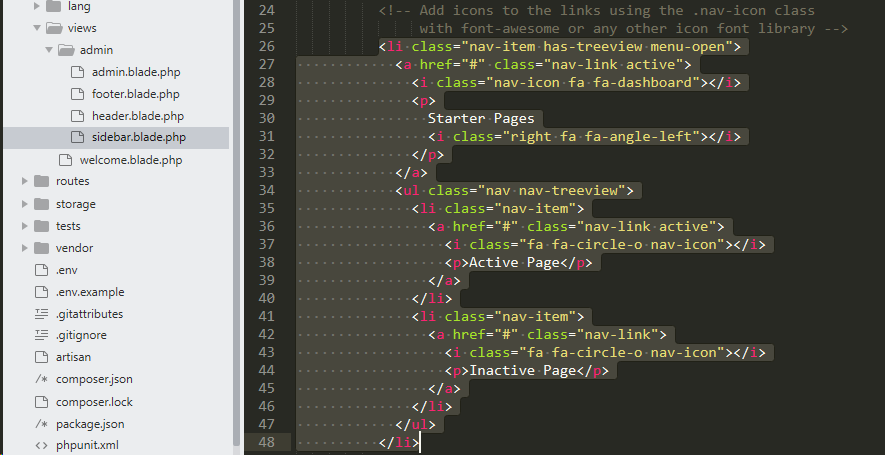Click line number 34 in gutter
This screenshot has width=885, height=455.
tap(266, 190)
